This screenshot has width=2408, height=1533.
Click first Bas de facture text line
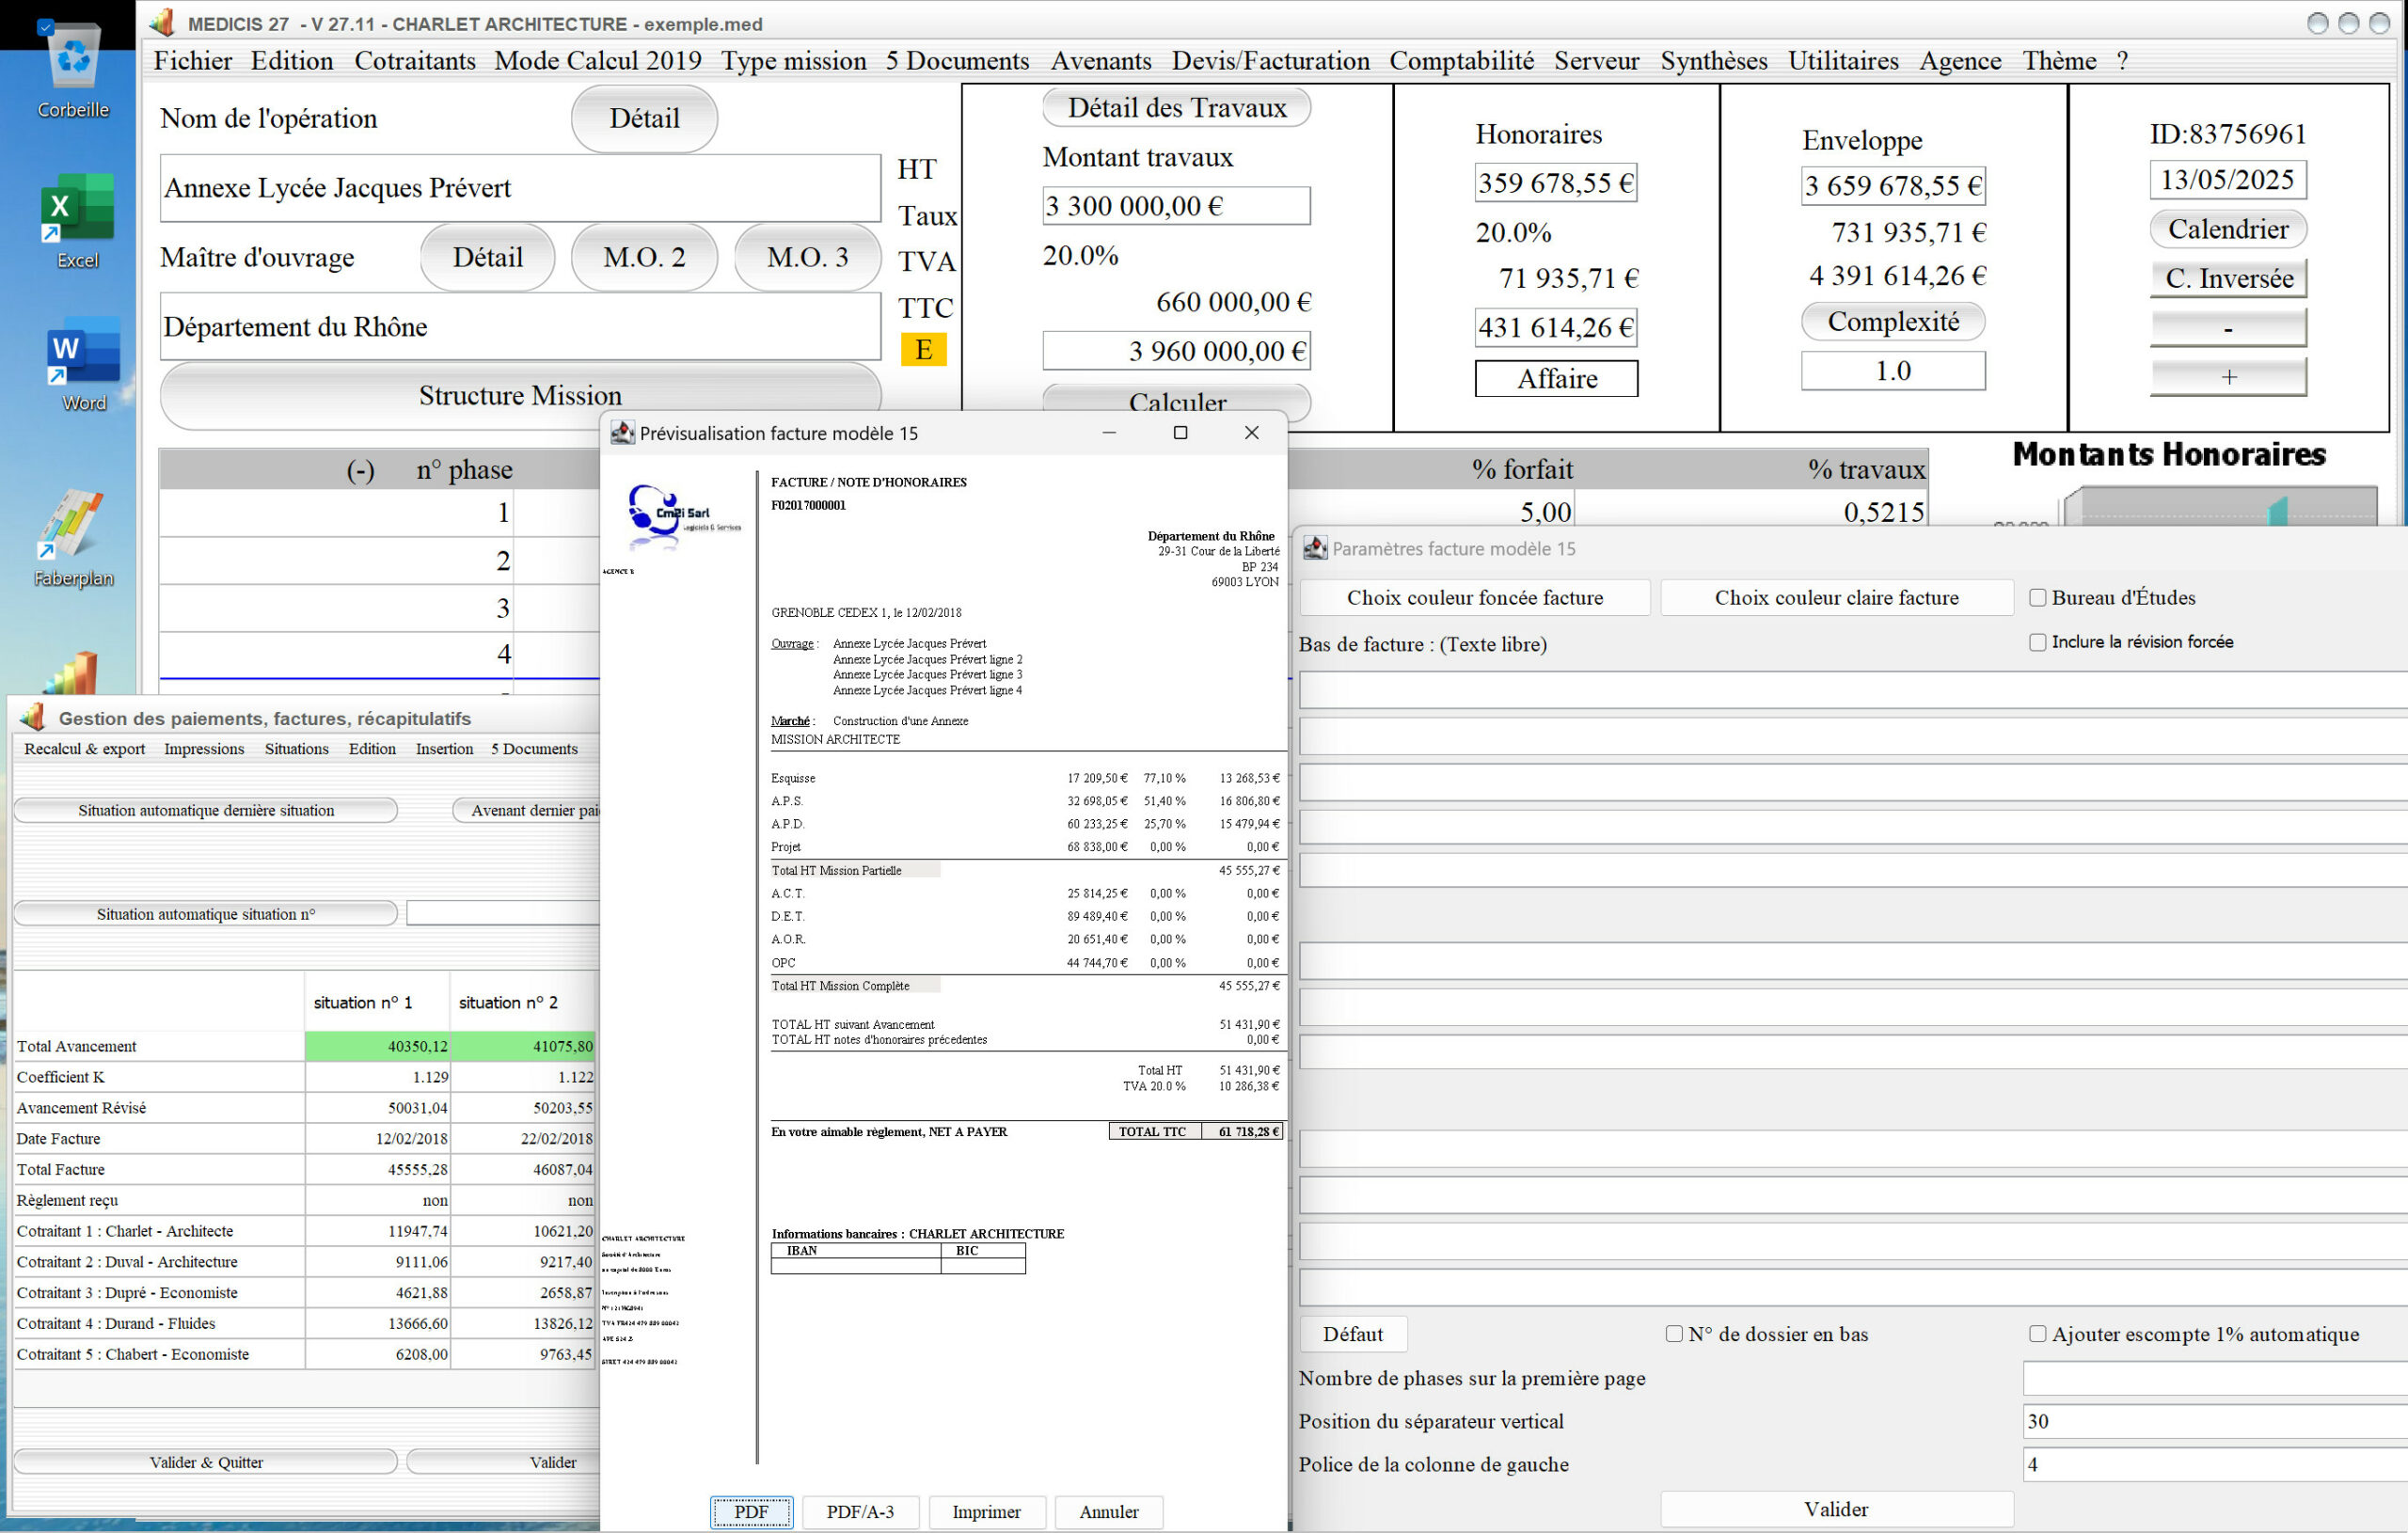click(x=1853, y=690)
